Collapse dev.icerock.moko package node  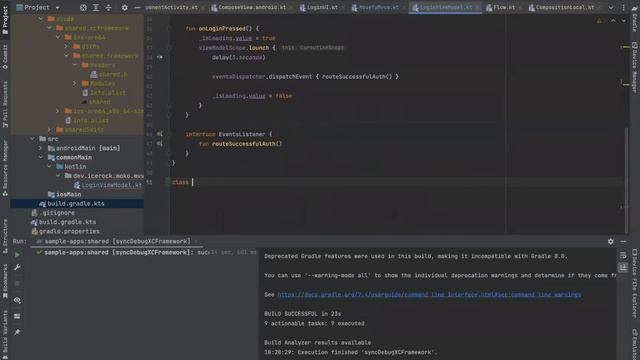58,176
